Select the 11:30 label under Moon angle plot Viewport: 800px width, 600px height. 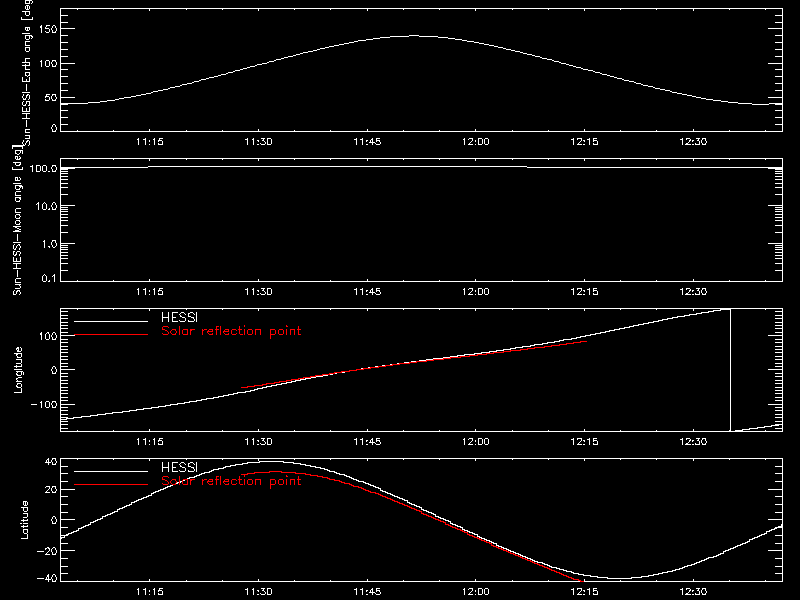click(258, 292)
